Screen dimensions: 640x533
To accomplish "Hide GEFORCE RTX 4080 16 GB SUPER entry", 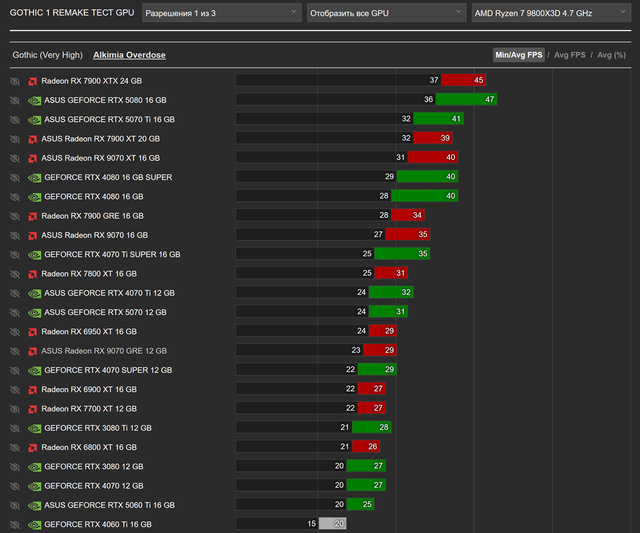I will click(x=15, y=178).
